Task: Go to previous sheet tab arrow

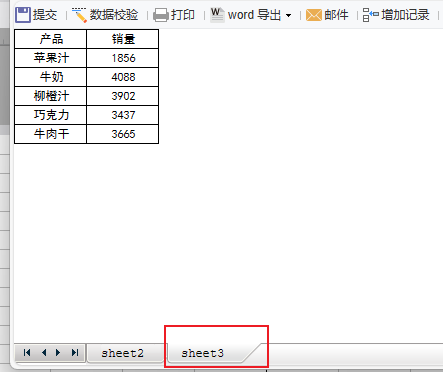Action: pyautogui.click(x=44, y=352)
